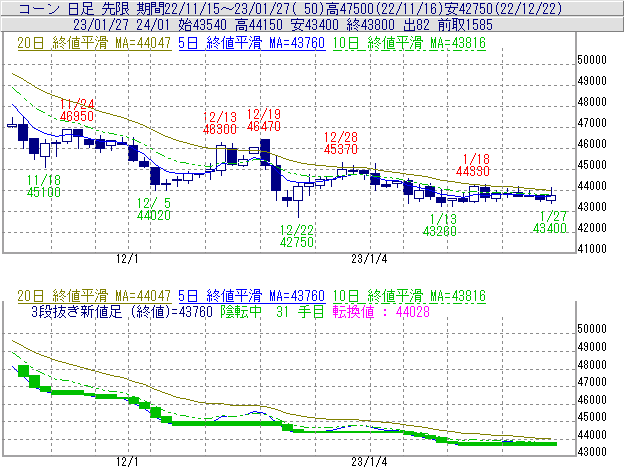Click the last candlestick above 1/27 43400
Viewport: 624px width, 475px height.
(x=551, y=196)
